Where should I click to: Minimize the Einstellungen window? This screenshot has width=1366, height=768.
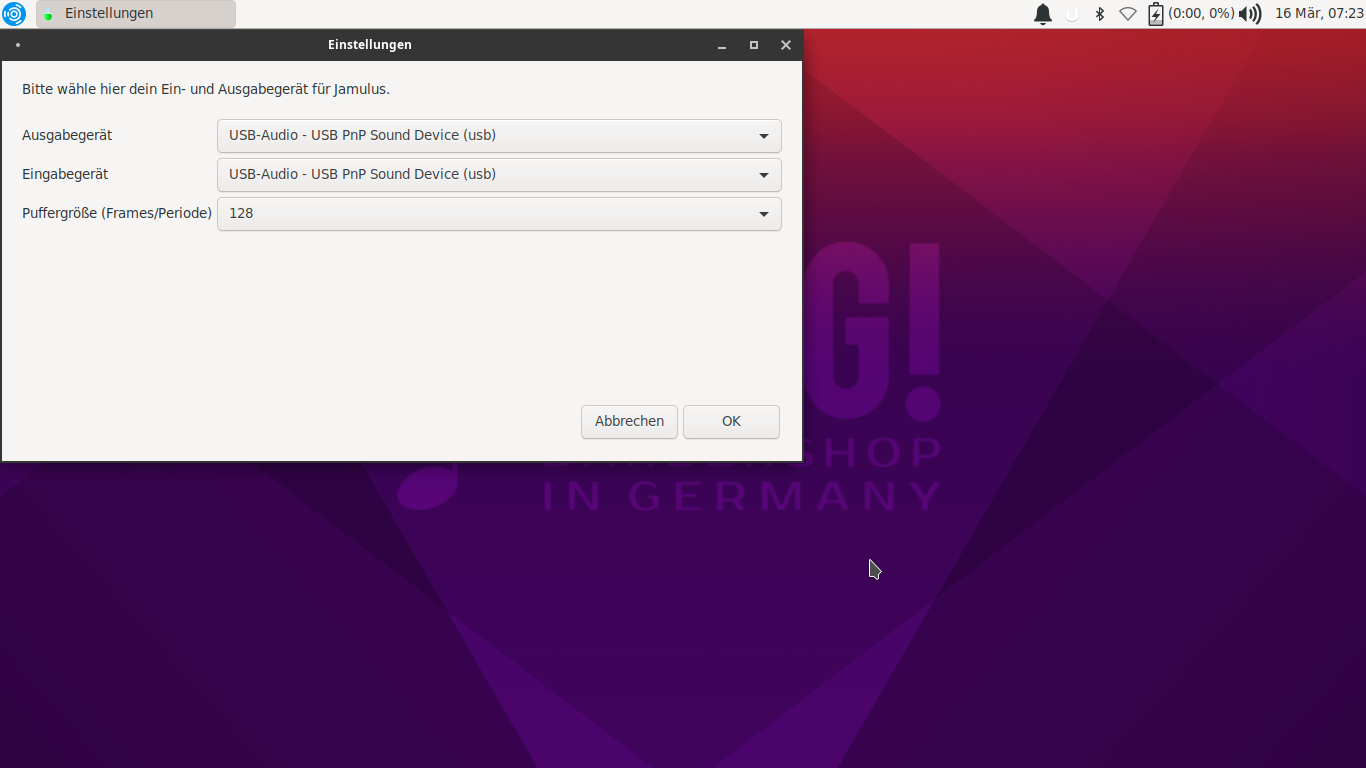(722, 45)
